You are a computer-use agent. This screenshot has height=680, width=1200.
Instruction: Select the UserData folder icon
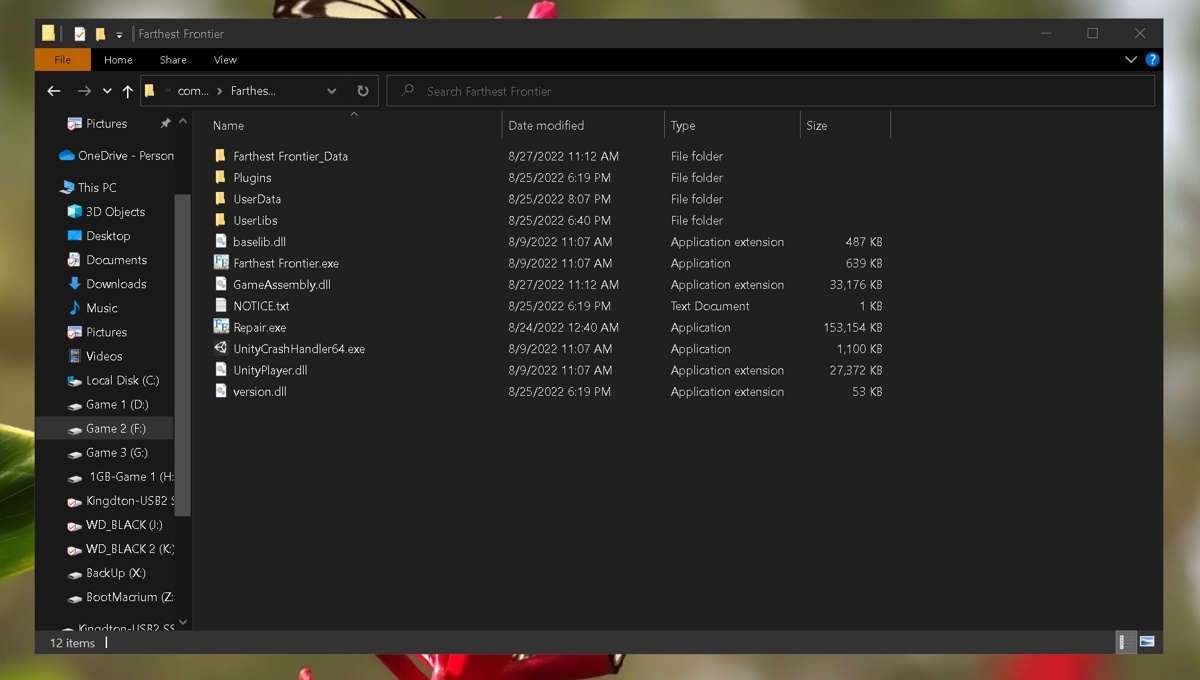(221, 199)
